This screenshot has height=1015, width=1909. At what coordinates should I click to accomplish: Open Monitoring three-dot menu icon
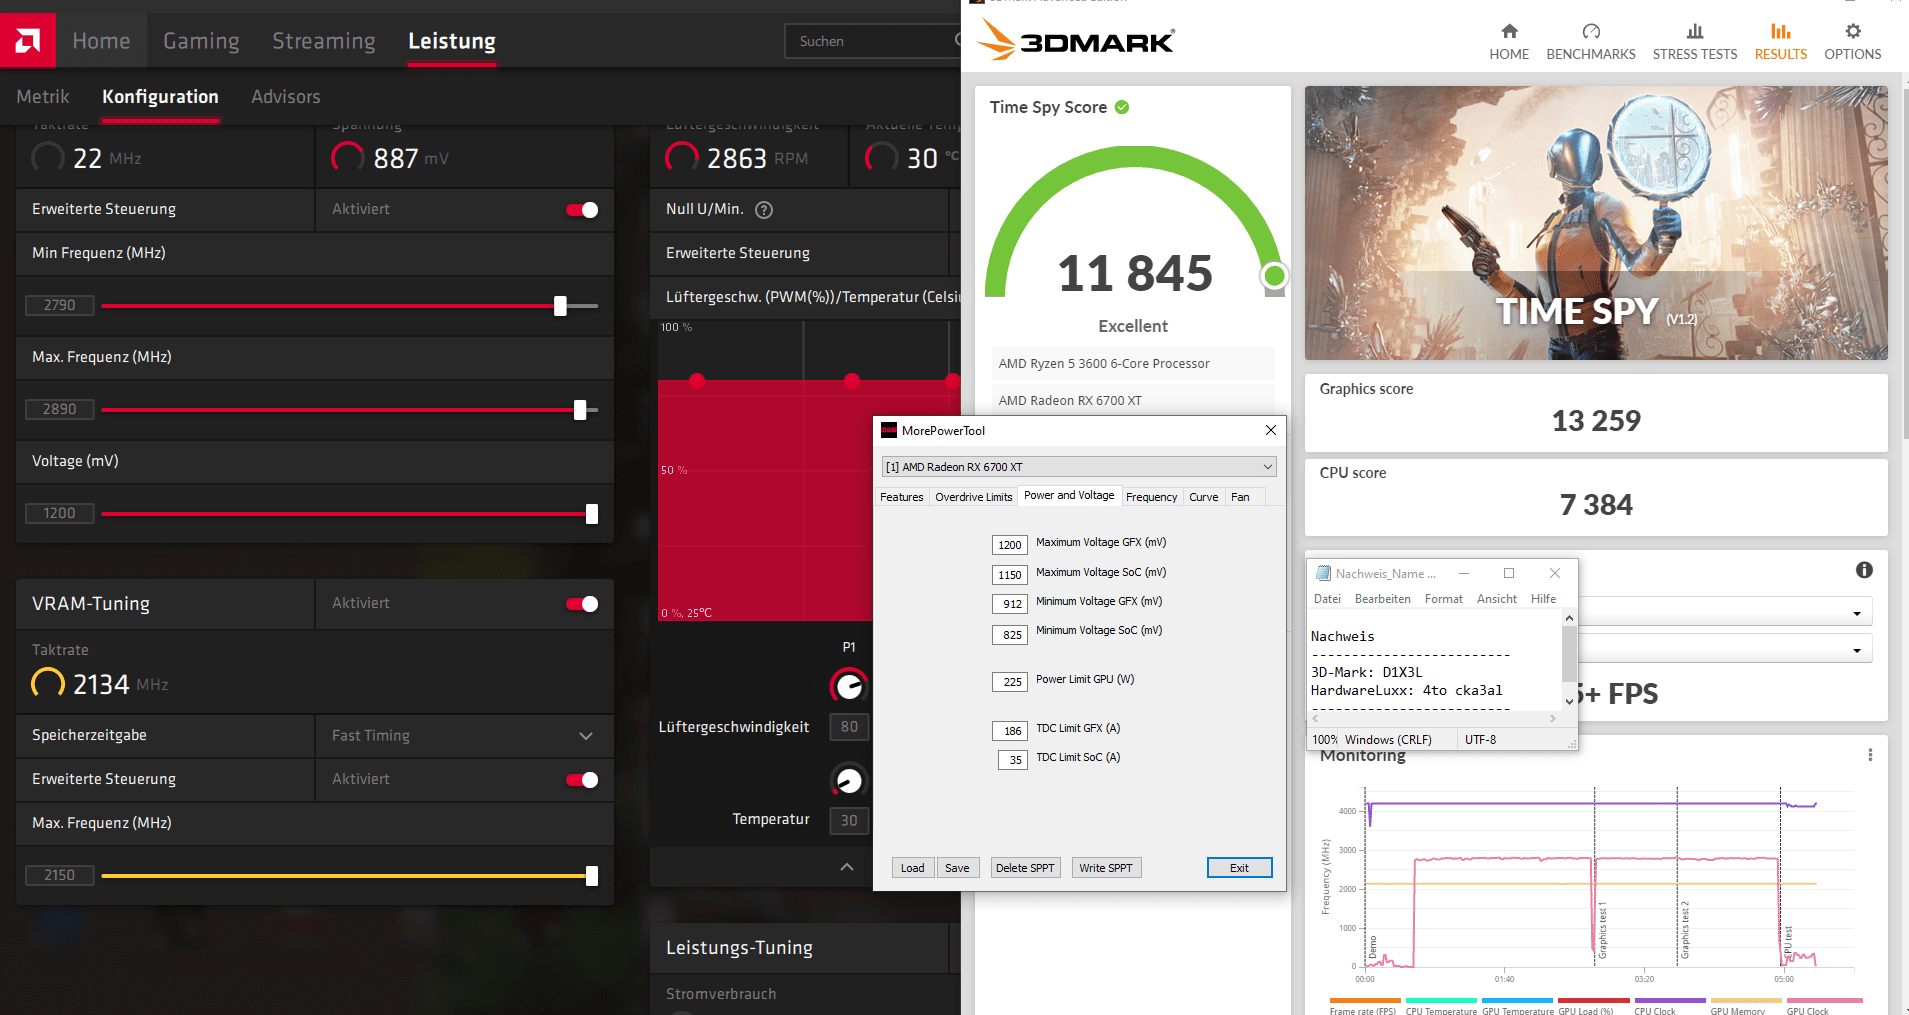click(x=1870, y=755)
